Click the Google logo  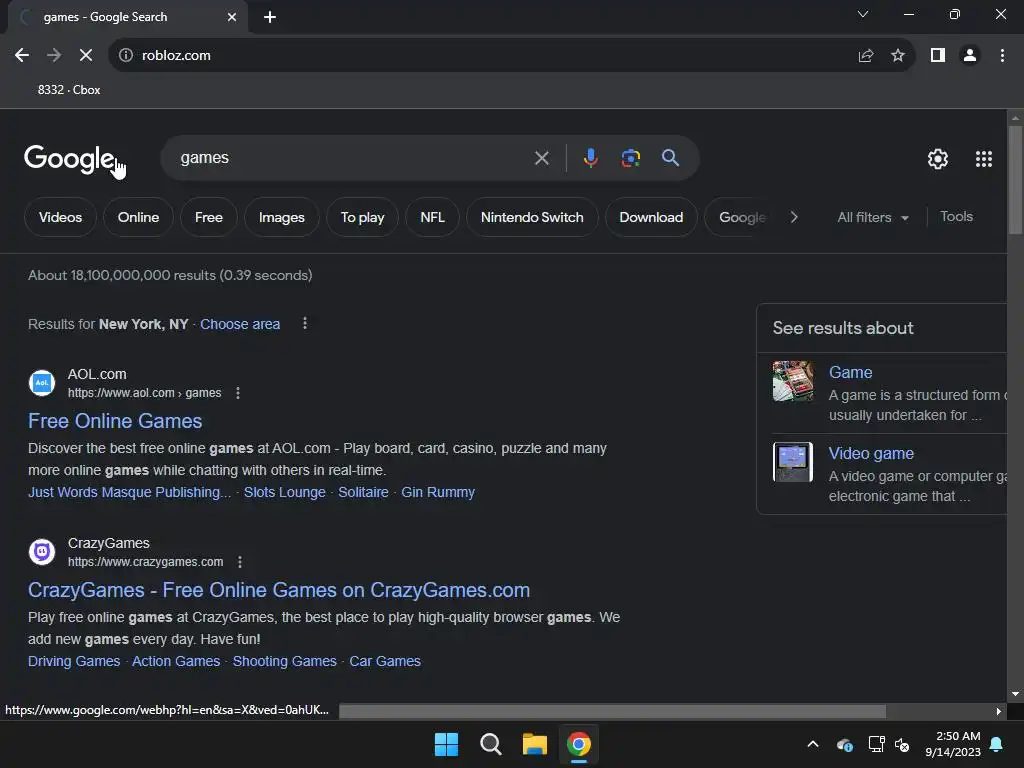pos(69,159)
